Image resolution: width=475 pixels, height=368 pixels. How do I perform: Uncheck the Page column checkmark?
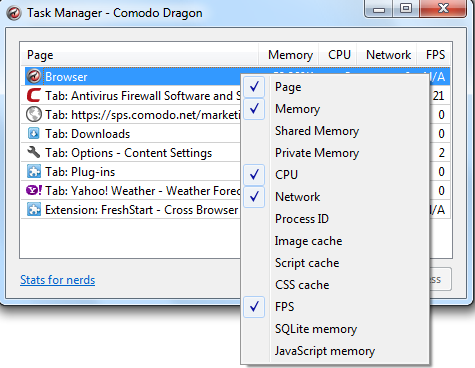click(254, 87)
